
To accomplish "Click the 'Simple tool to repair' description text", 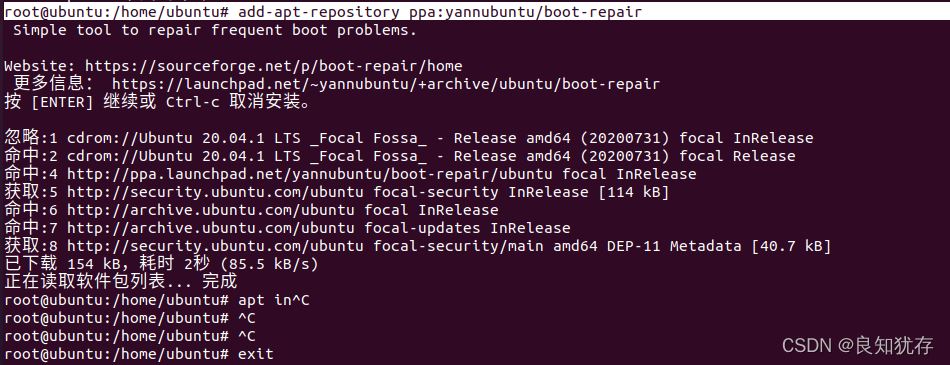I will pos(215,30).
